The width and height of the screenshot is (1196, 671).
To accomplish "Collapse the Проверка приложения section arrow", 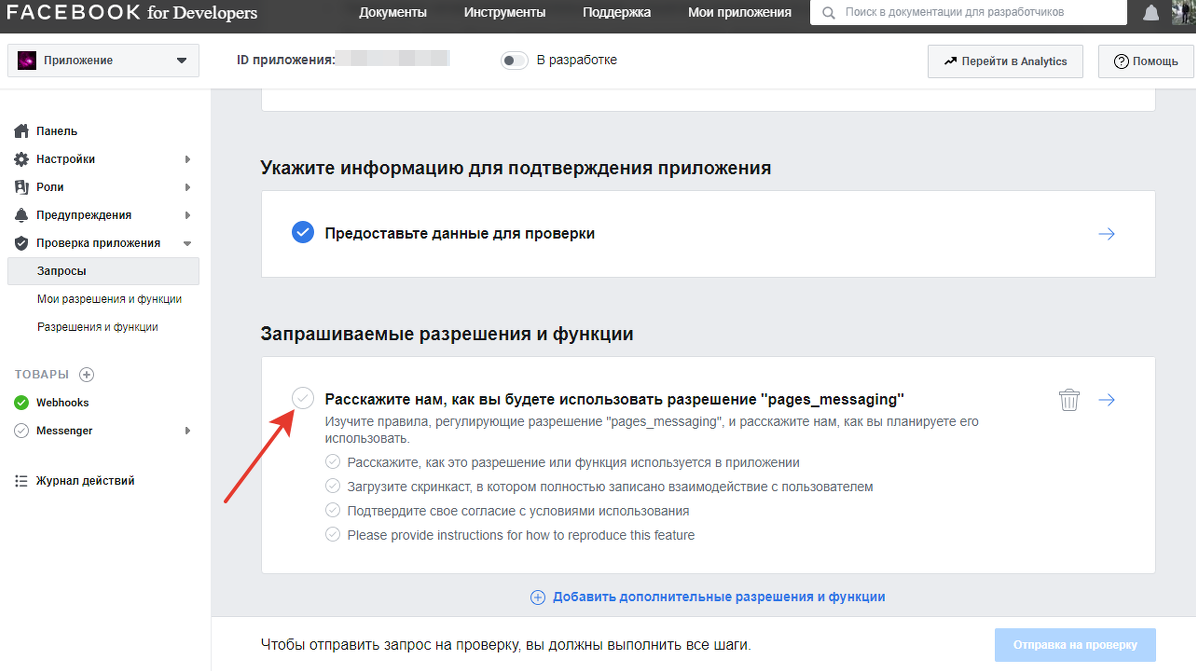I will [x=188, y=243].
